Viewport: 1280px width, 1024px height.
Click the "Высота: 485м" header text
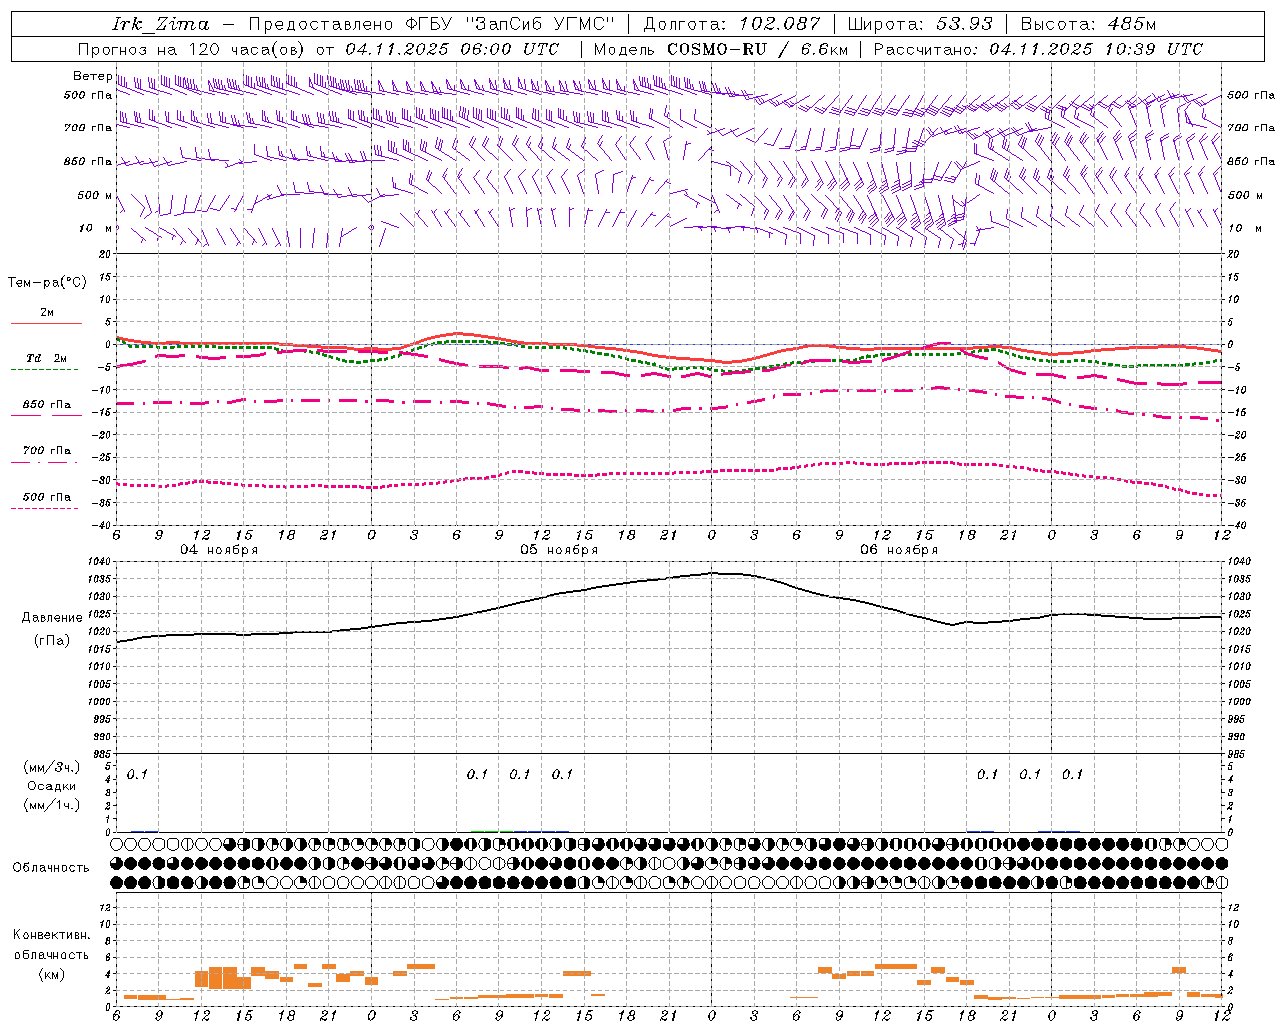1088,24
